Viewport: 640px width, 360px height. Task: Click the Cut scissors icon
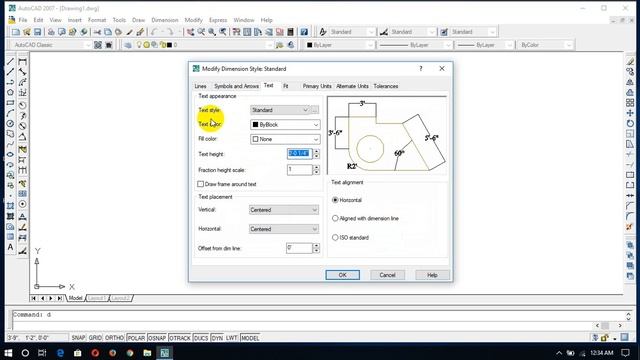(97, 32)
